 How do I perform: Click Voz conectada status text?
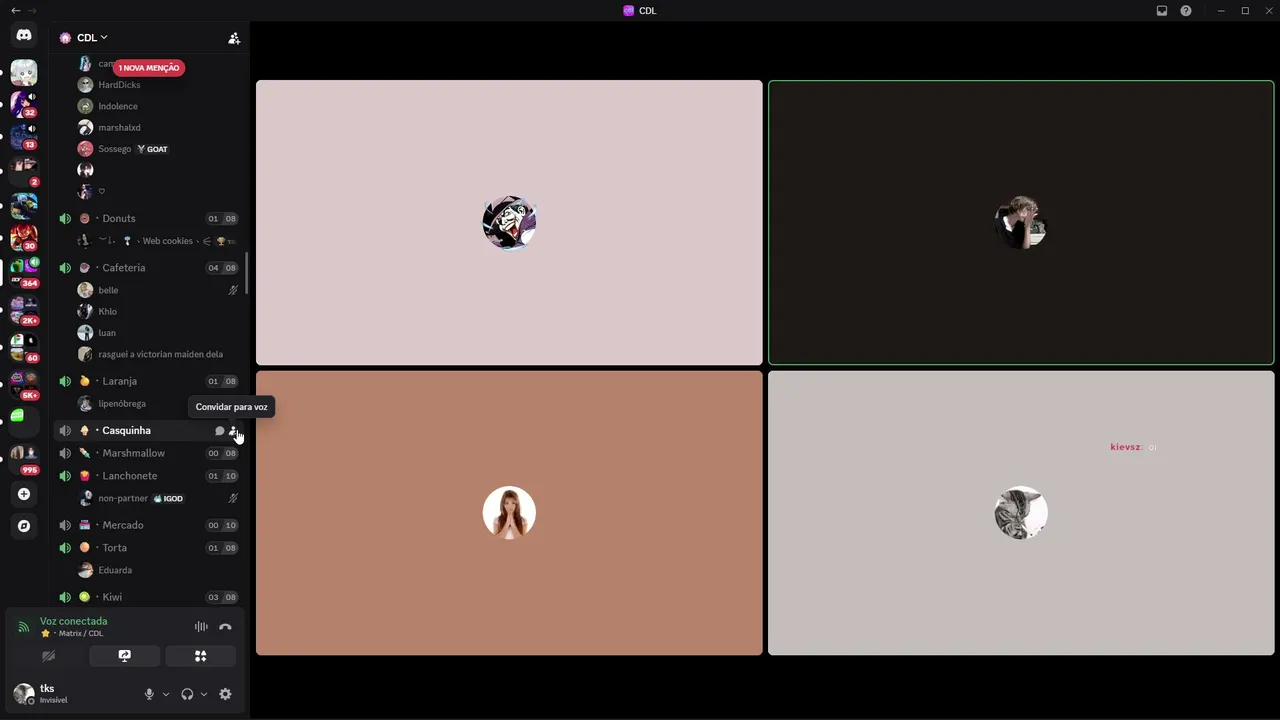[x=73, y=621]
